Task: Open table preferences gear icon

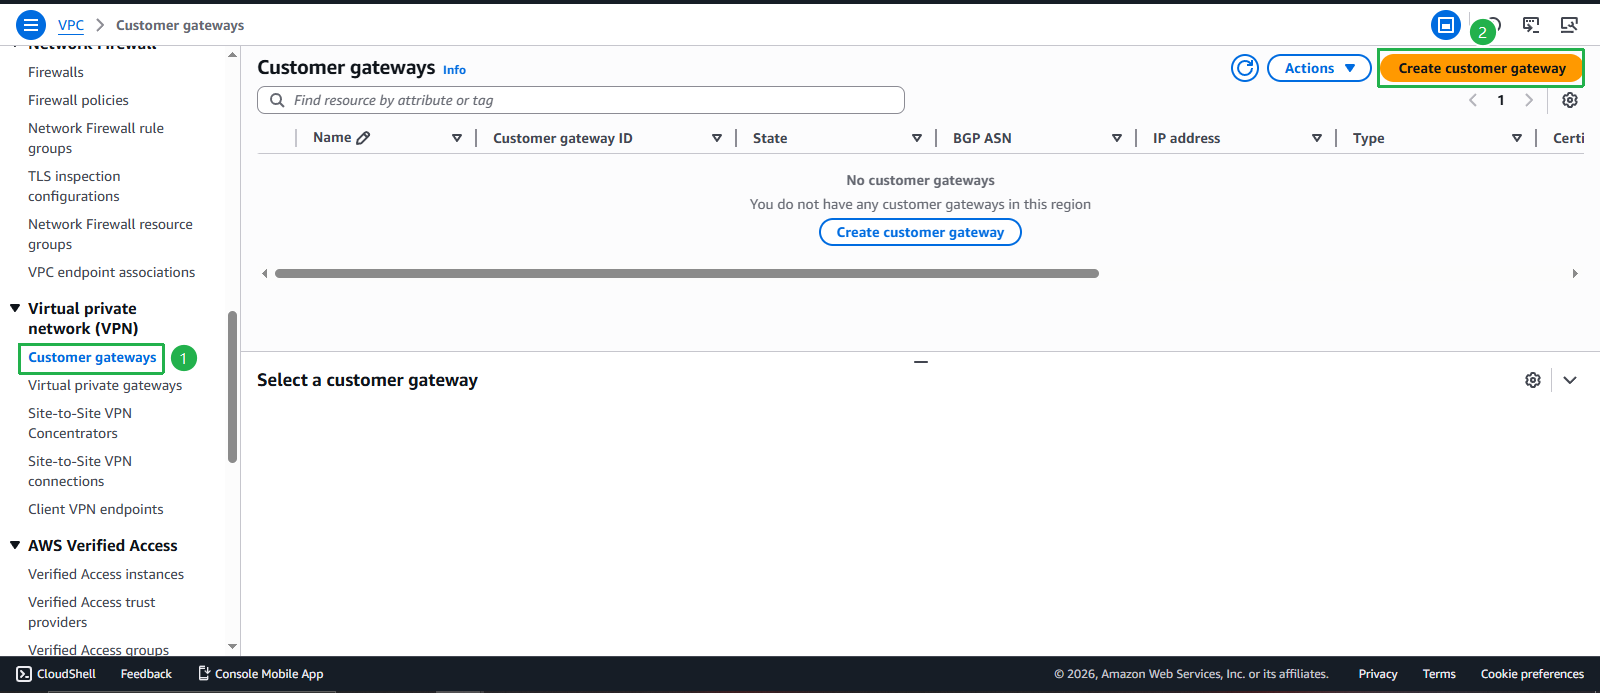Action: tap(1570, 100)
